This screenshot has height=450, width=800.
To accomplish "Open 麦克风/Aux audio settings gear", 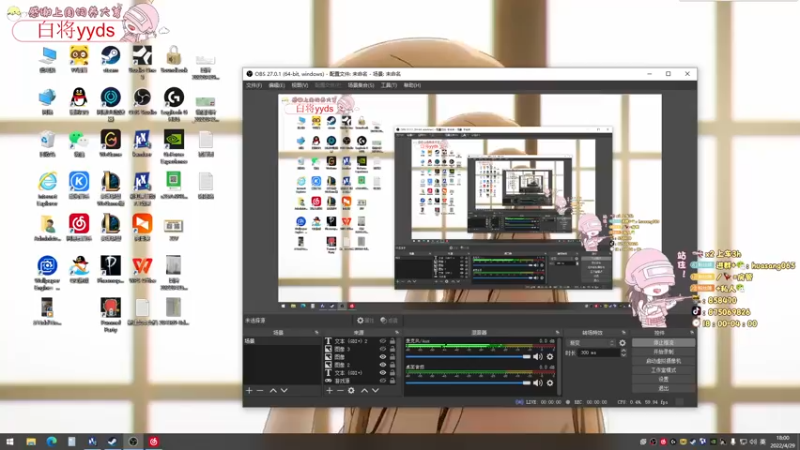I will pyautogui.click(x=550, y=357).
